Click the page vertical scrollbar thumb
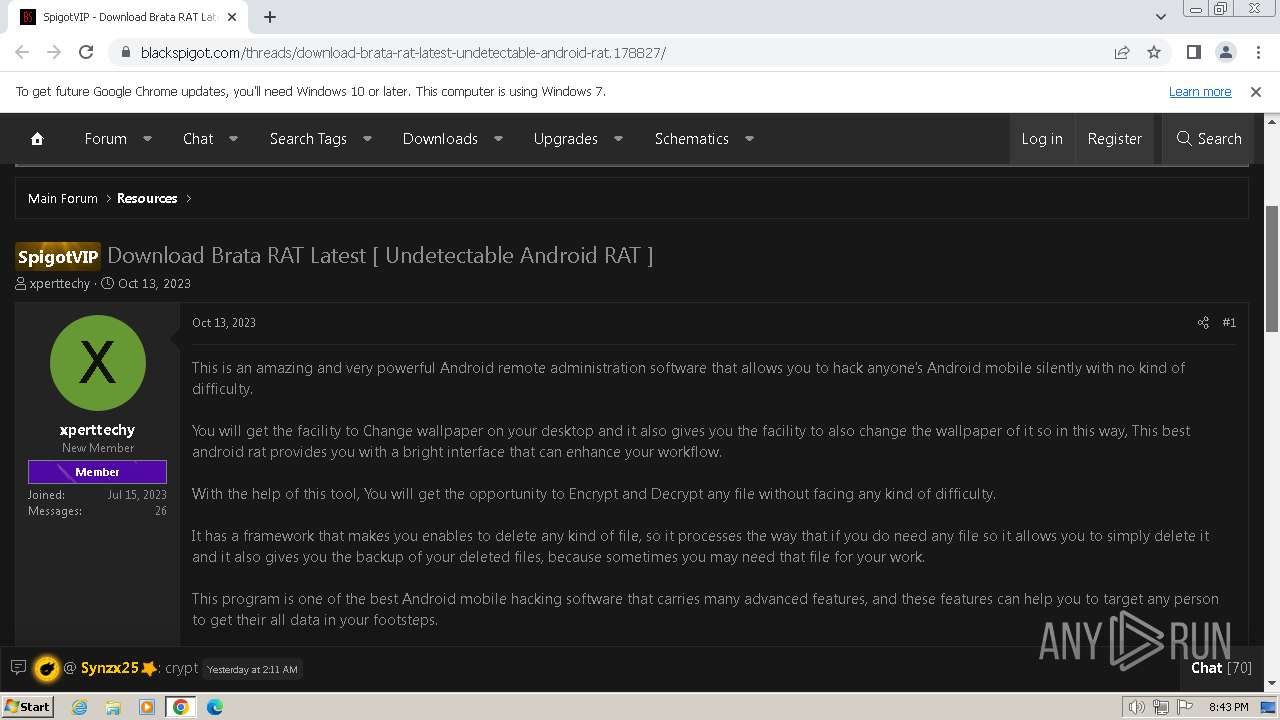 point(1272,268)
